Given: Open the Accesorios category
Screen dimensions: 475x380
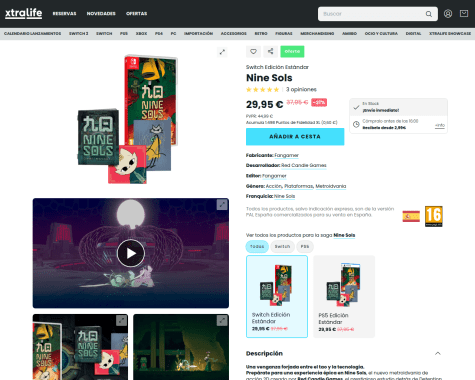Looking at the screenshot, I should tap(234, 34).
